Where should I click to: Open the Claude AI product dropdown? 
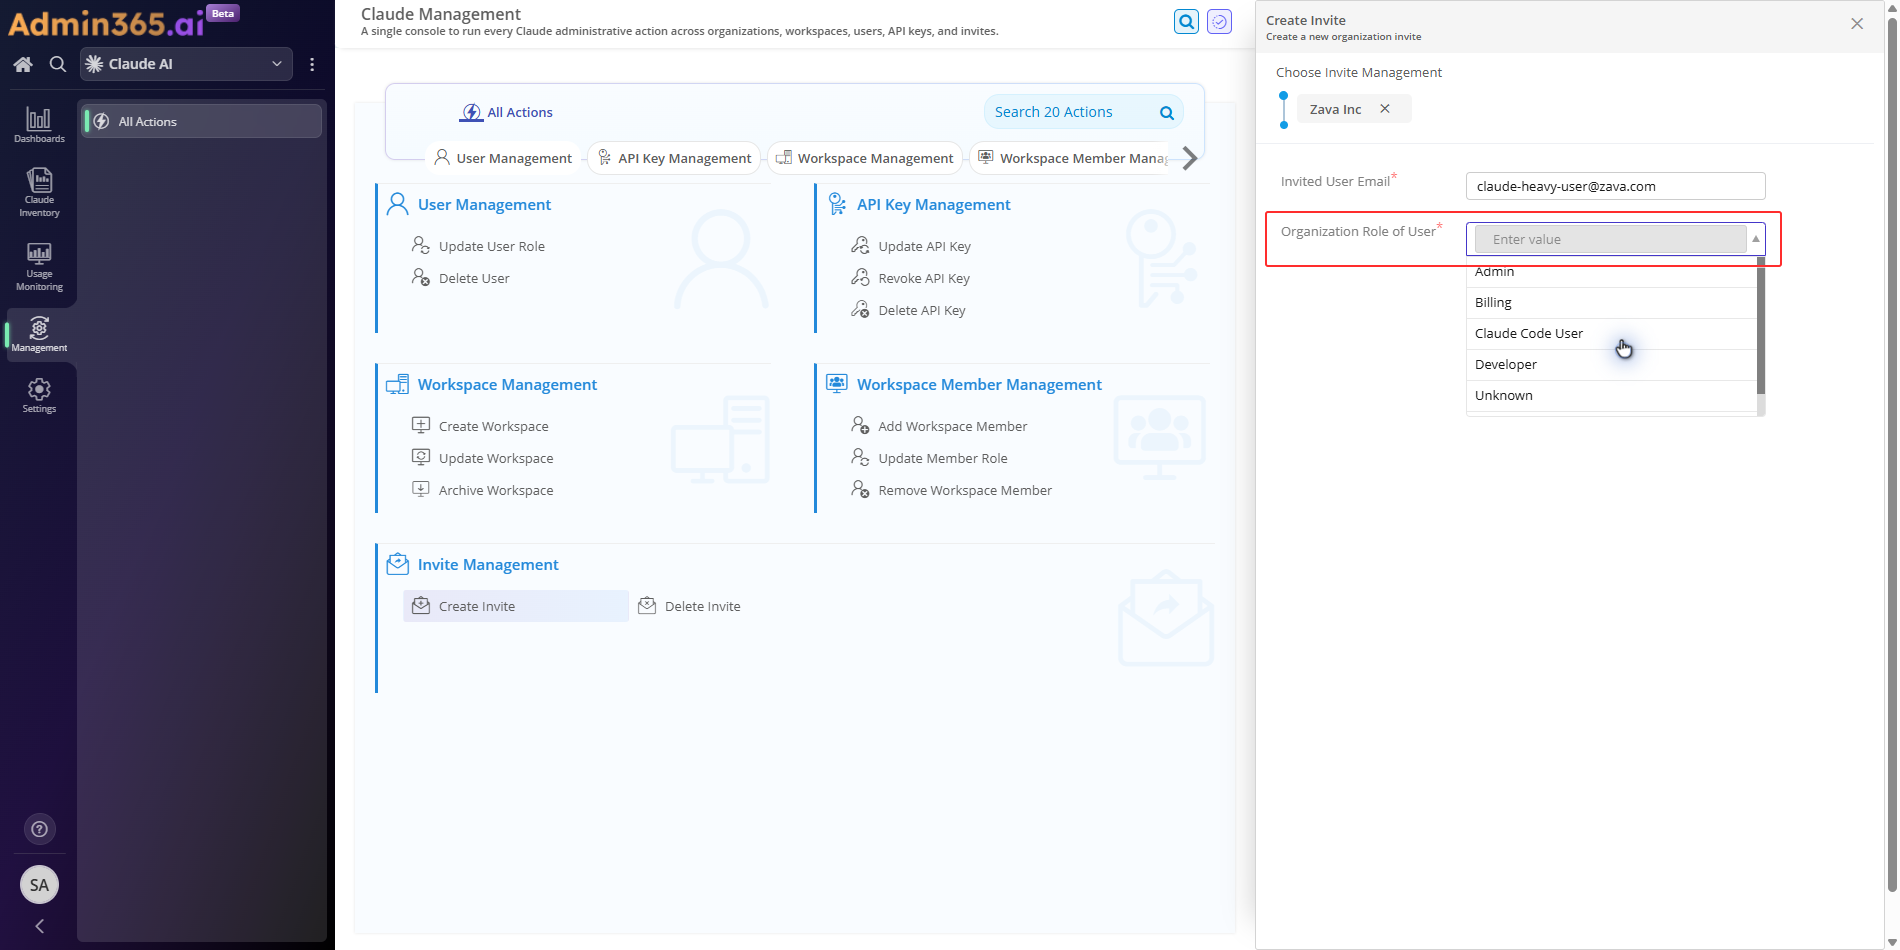coord(187,64)
